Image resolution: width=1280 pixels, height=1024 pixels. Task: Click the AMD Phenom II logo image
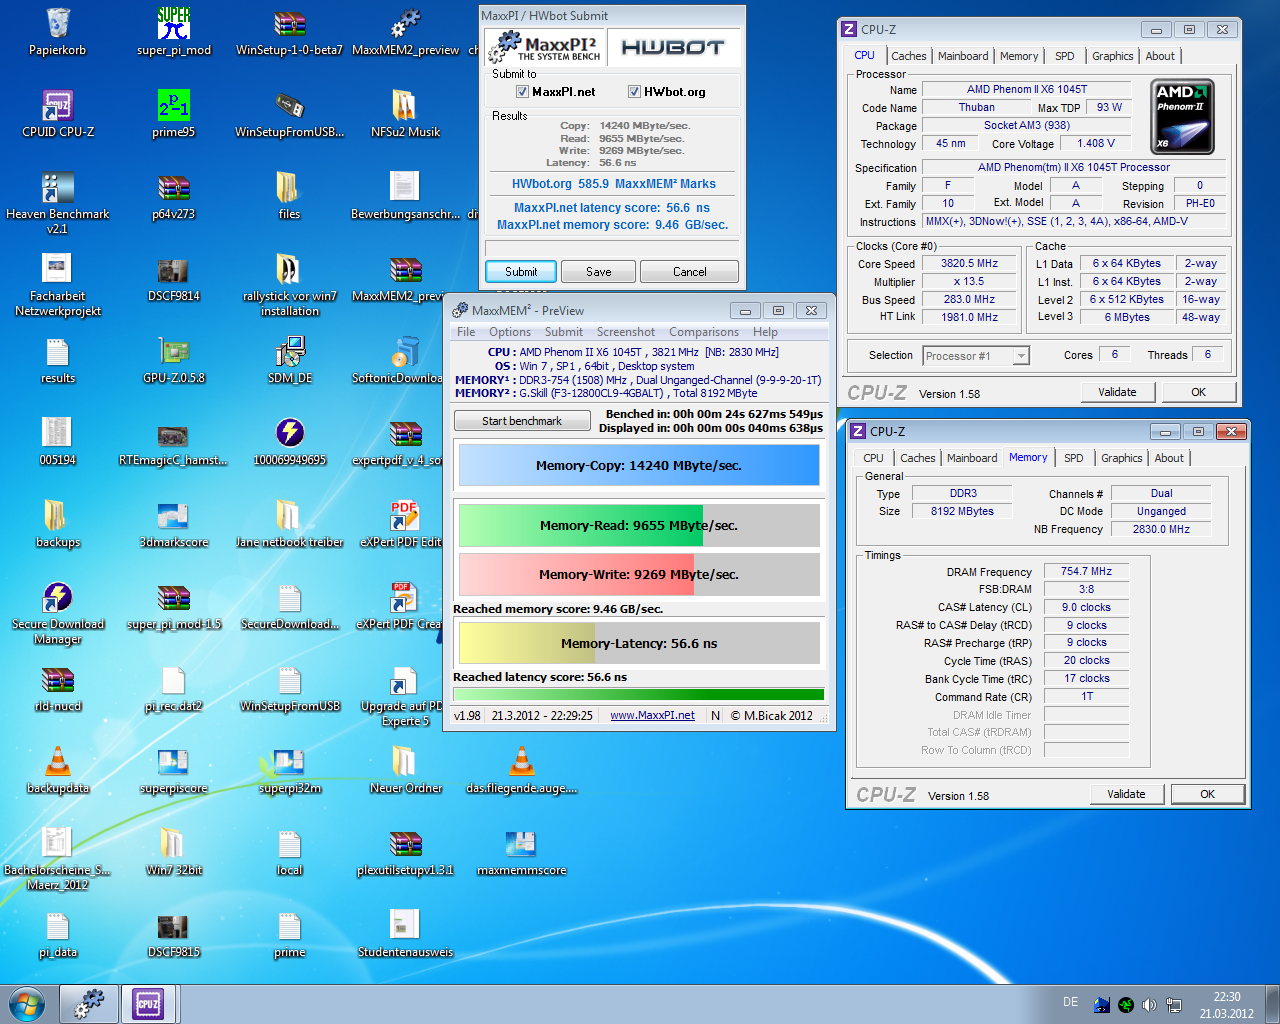click(1183, 117)
